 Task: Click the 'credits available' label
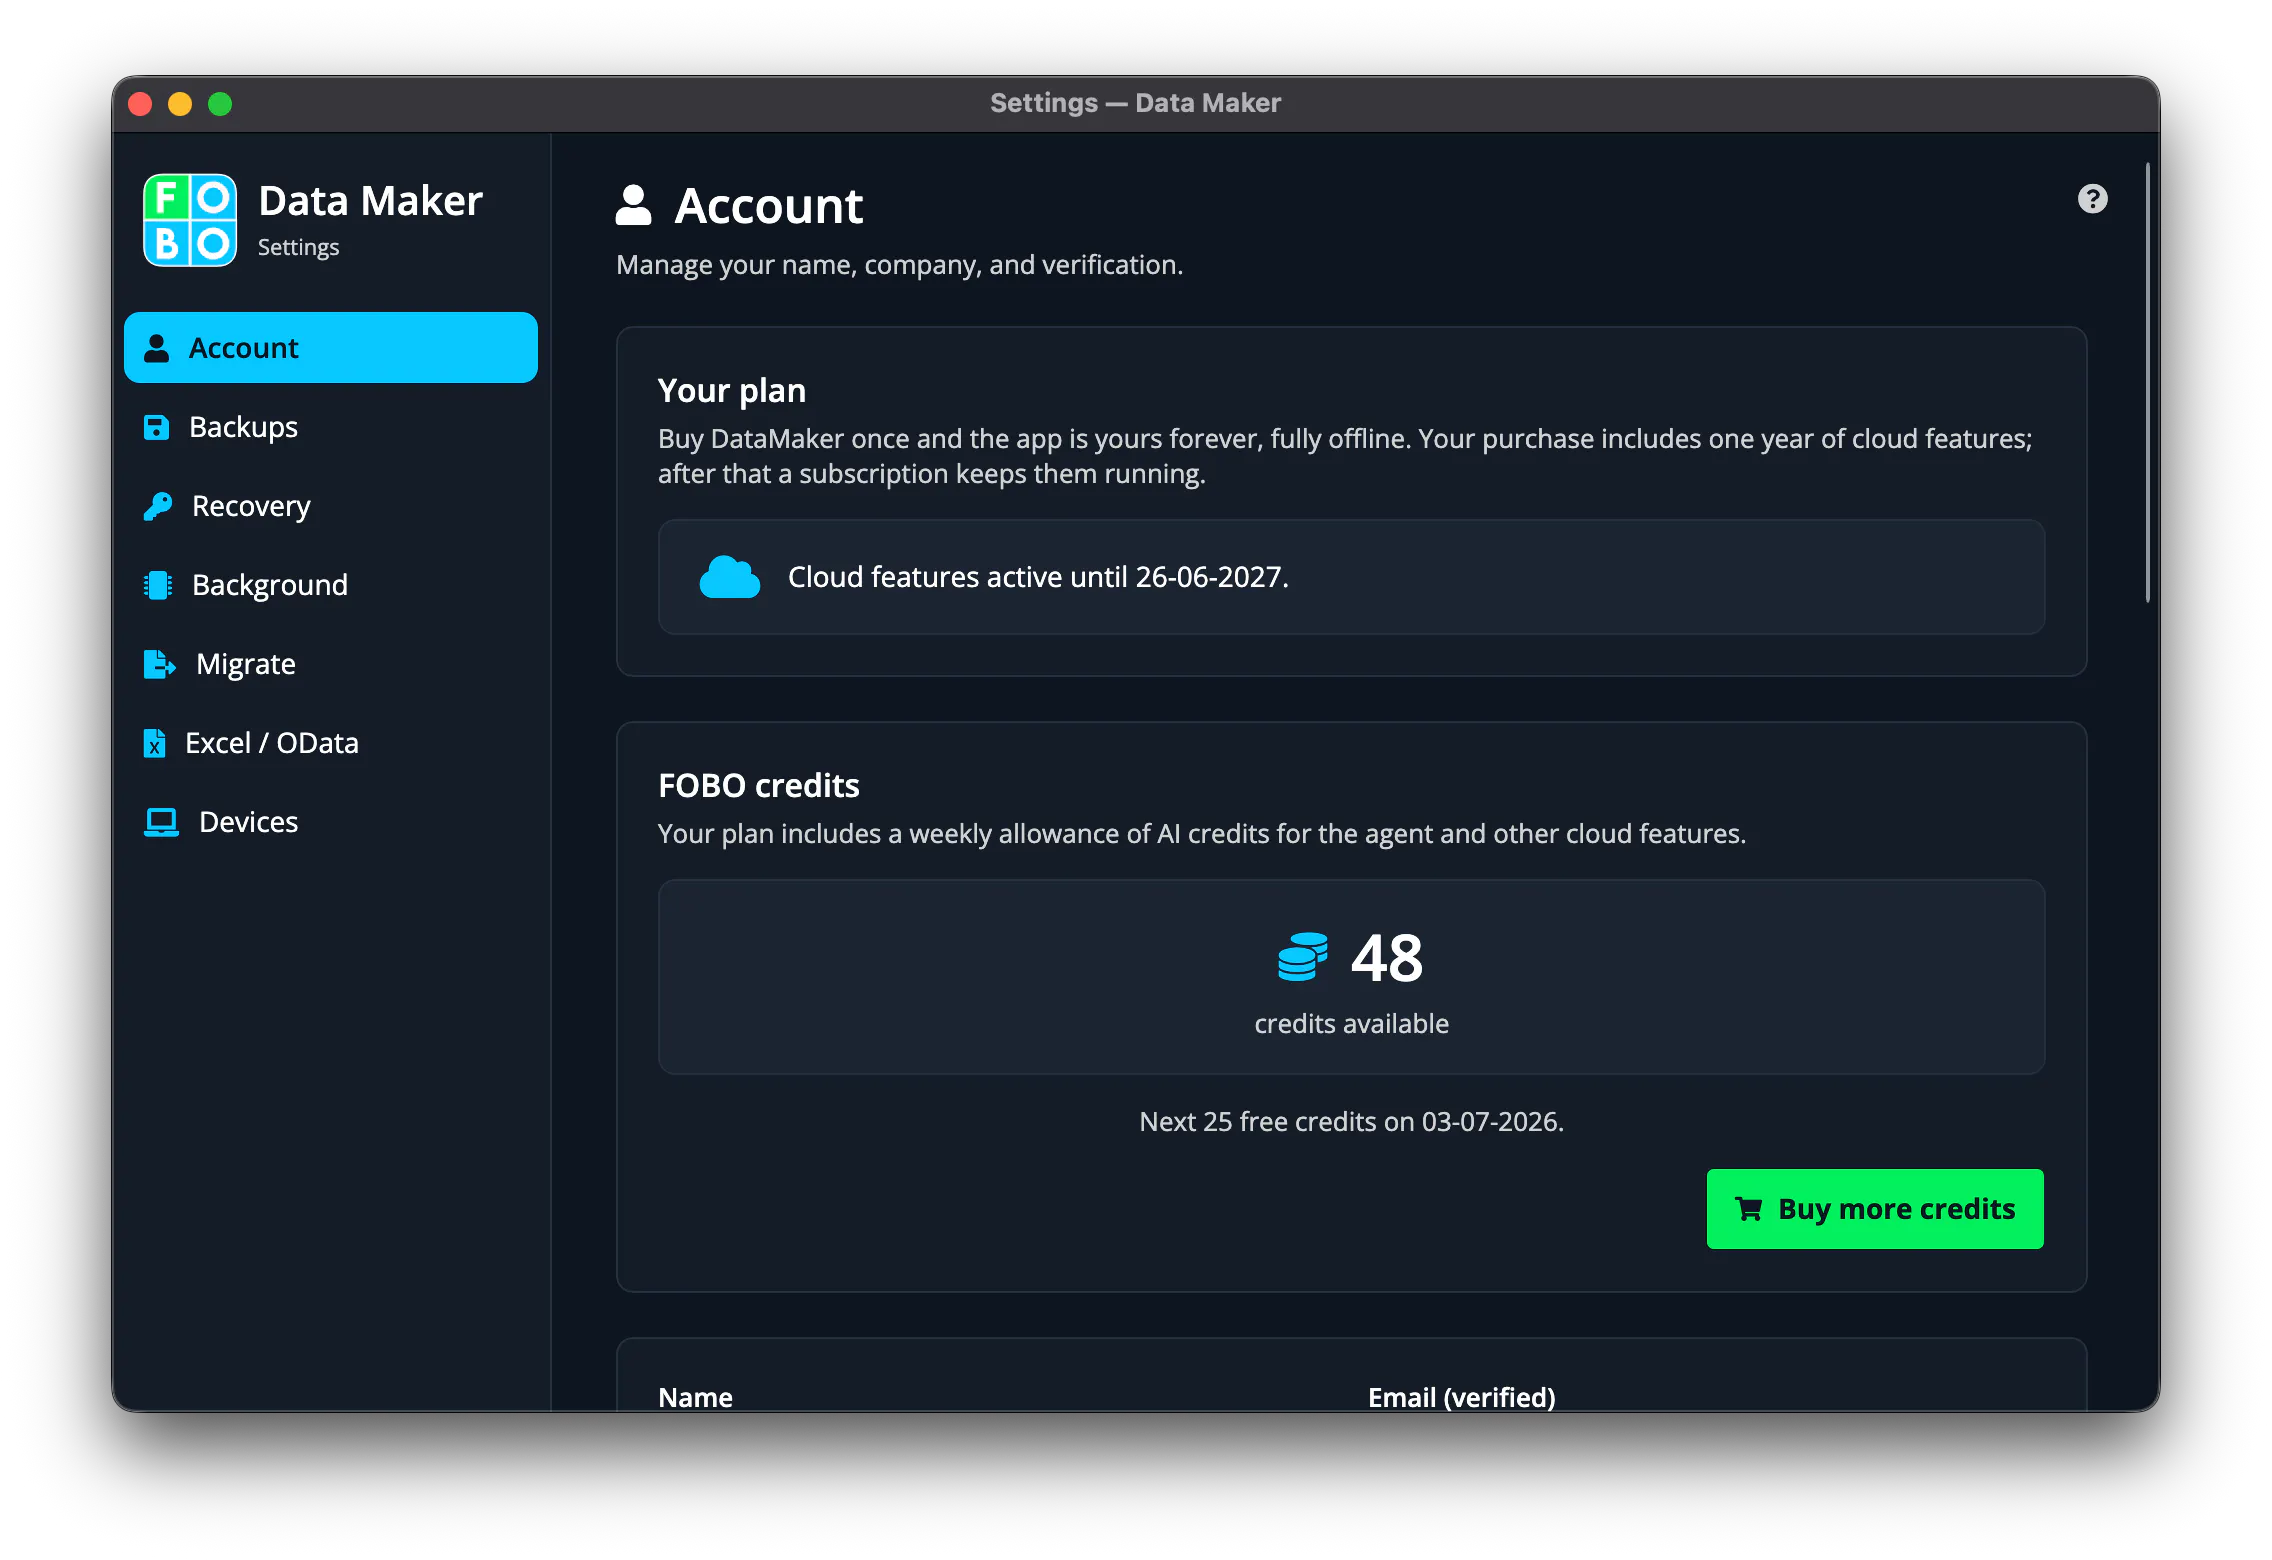(1352, 1024)
